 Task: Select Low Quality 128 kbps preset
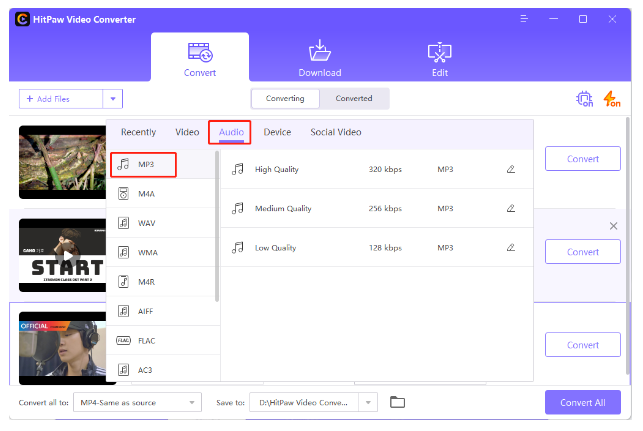pos(376,248)
